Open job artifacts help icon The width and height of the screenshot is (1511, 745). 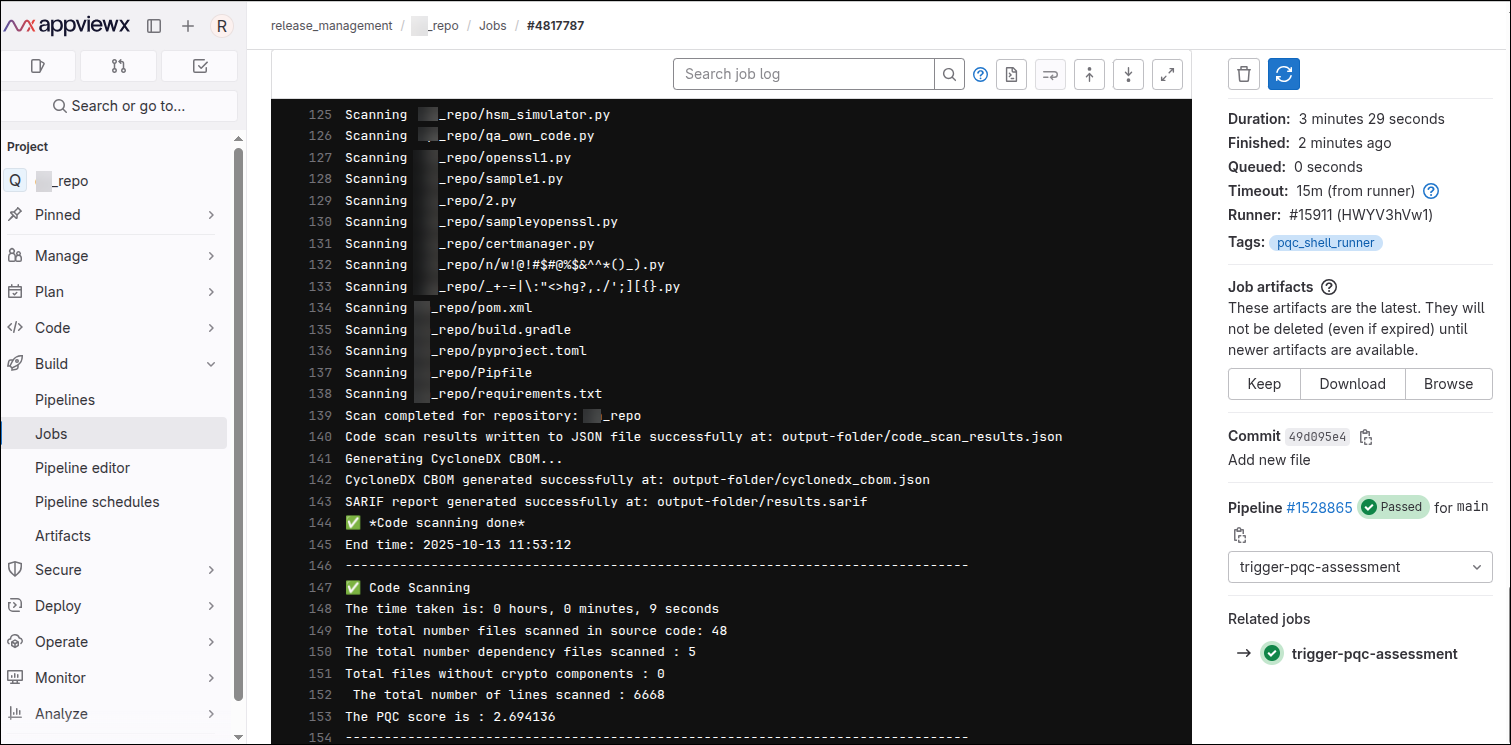[x=1329, y=287]
